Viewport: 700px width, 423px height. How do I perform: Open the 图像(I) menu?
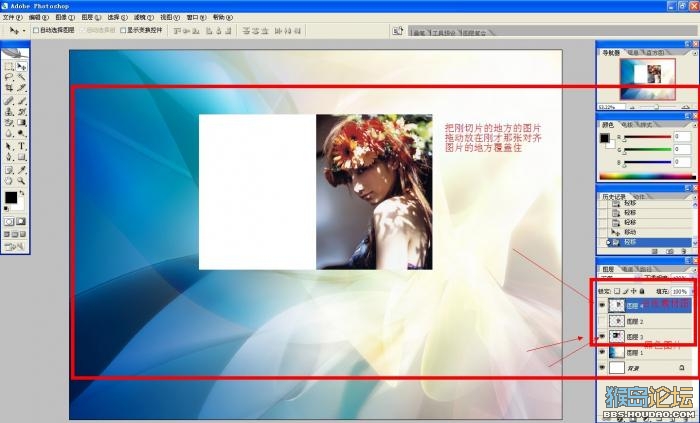65,17
